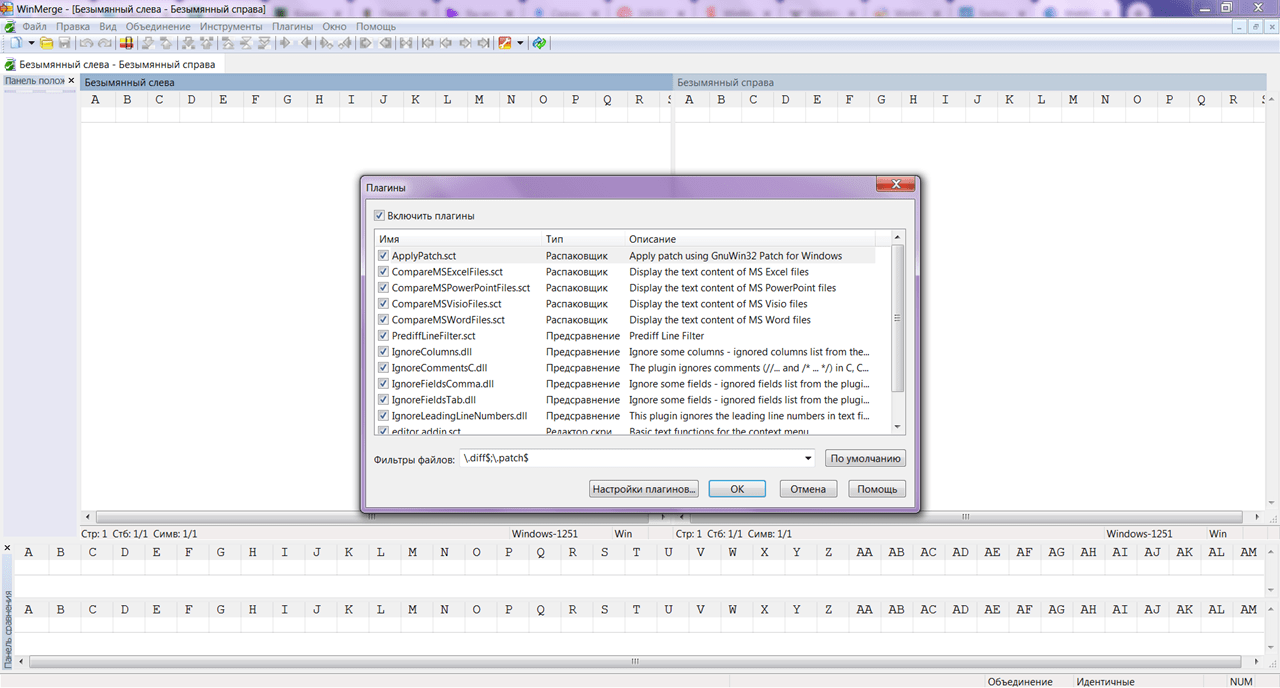This screenshot has width=1280, height=688.
Task: Open the Плагины menu
Action: [292, 26]
